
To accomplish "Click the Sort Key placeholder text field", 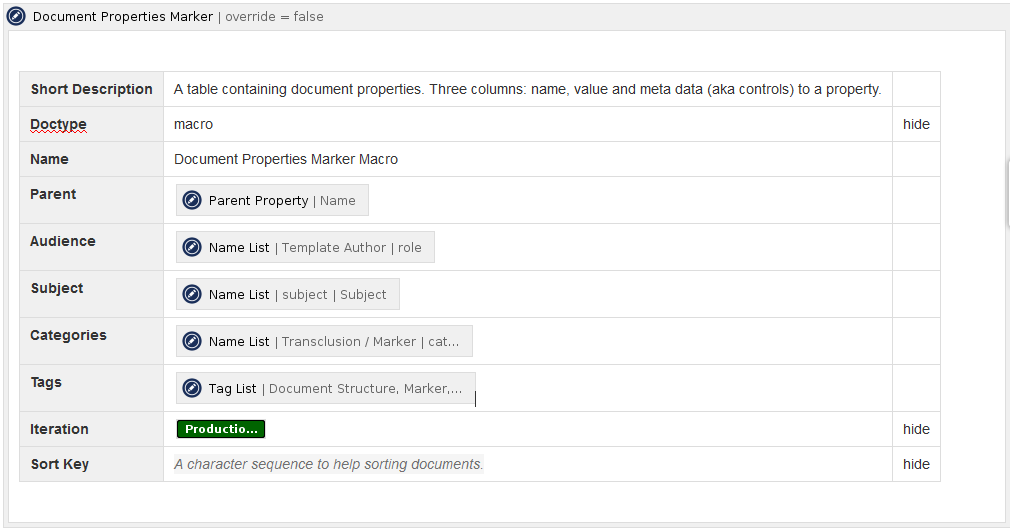I will [x=328, y=464].
